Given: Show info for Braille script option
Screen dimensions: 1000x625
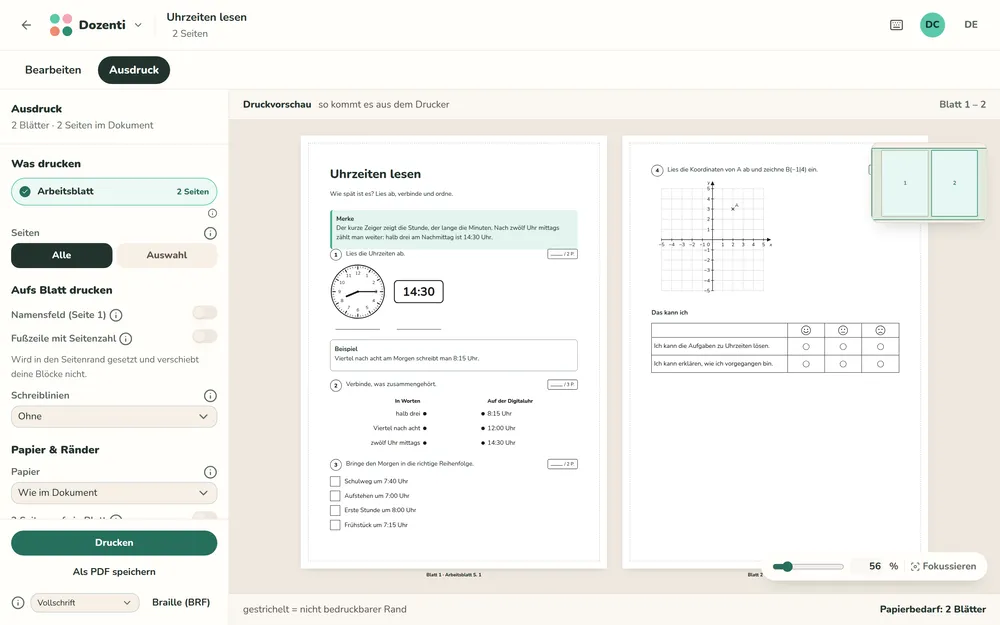Looking at the screenshot, I should tap(18, 603).
